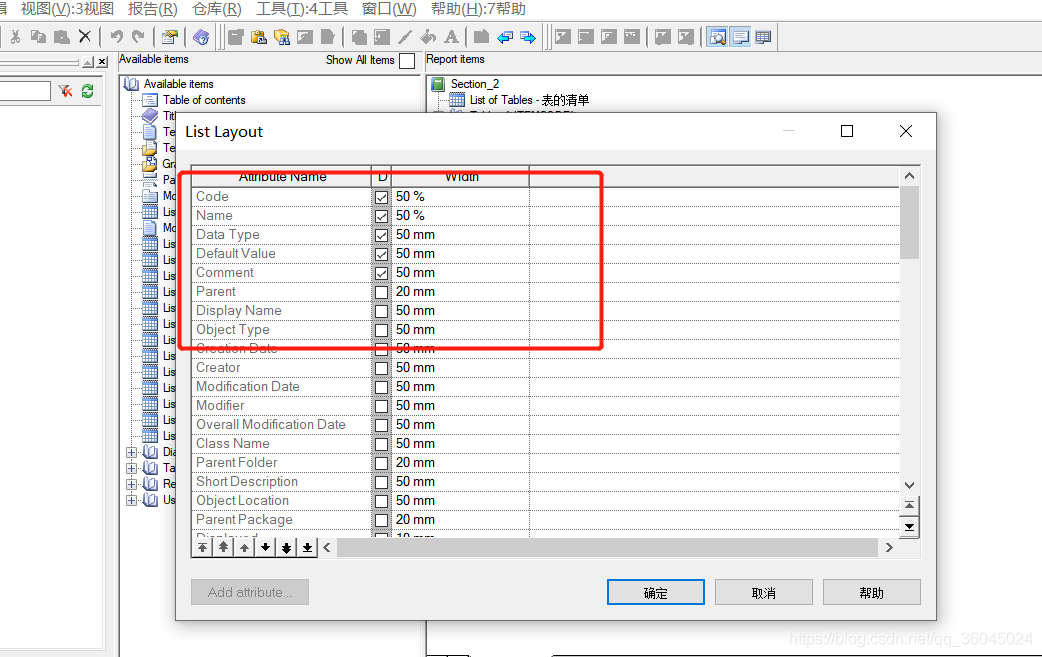Screen dimensions: 1042x657
Task: Click the Paste toolbar icon
Action: pyautogui.click(x=62, y=37)
